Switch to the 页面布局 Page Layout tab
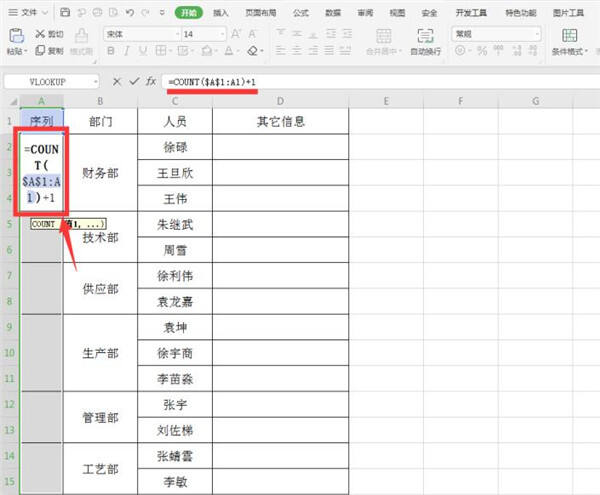 click(261, 13)
